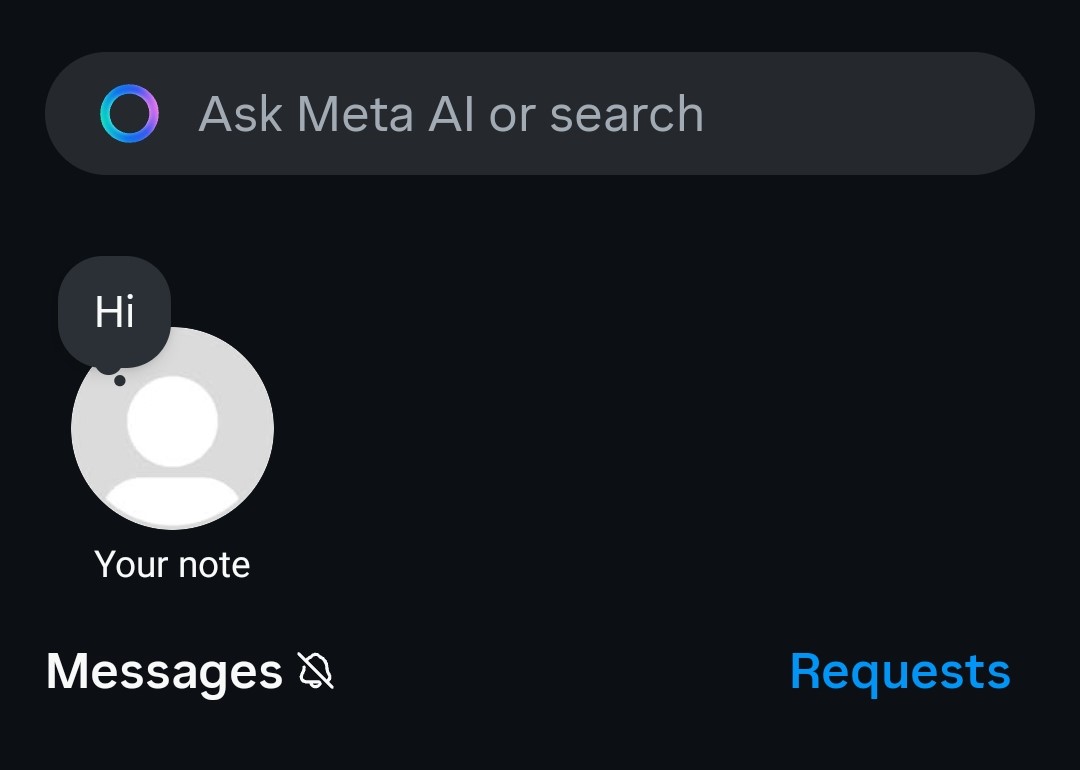This screenshot has width=1080, height=770.
Task: Click the crossed-out notification bell
Action: [316, 670]
